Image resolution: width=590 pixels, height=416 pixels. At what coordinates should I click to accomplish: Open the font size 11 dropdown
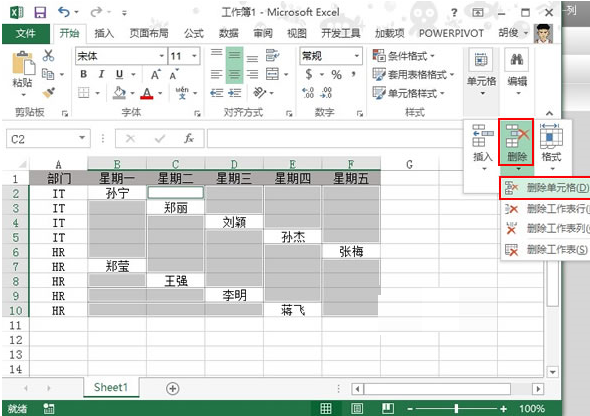pos(195,56)
